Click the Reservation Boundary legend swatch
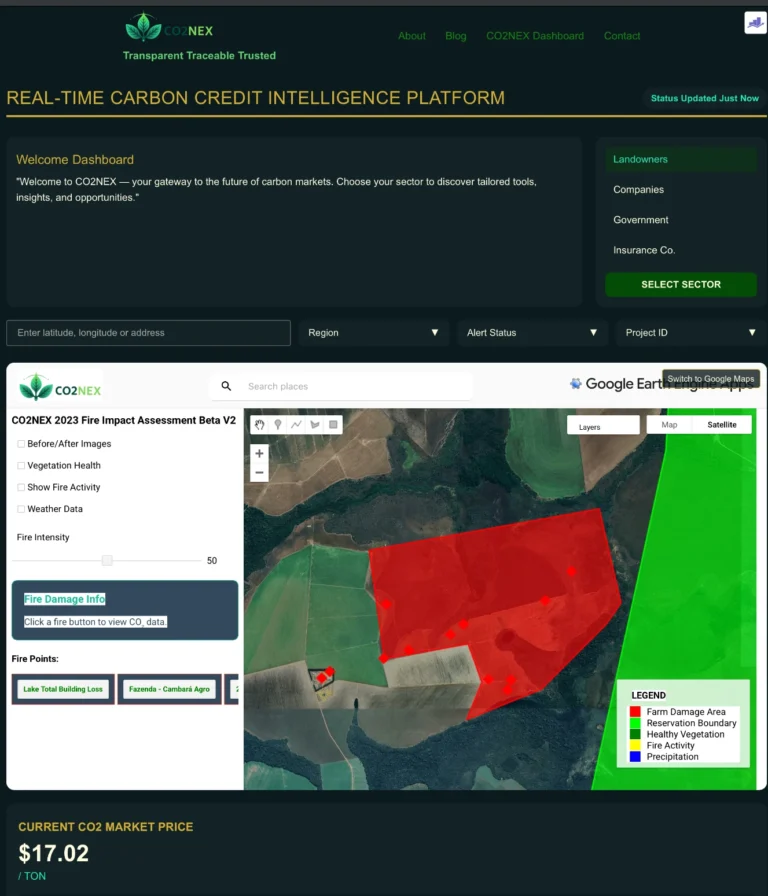The image size is (768, 896). (635, 723)
